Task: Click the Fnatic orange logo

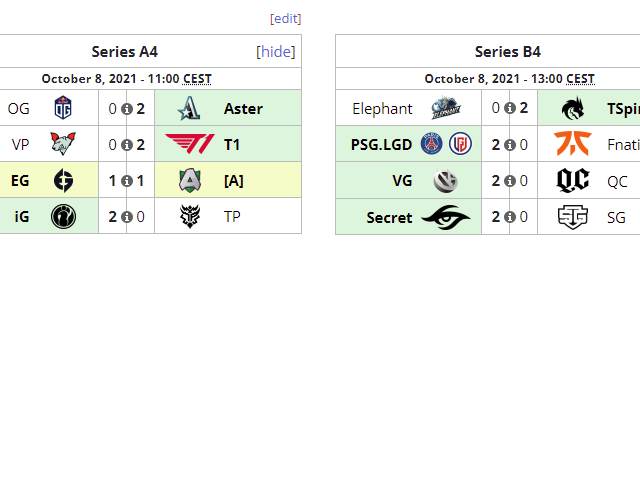Action: pos(573,144)
